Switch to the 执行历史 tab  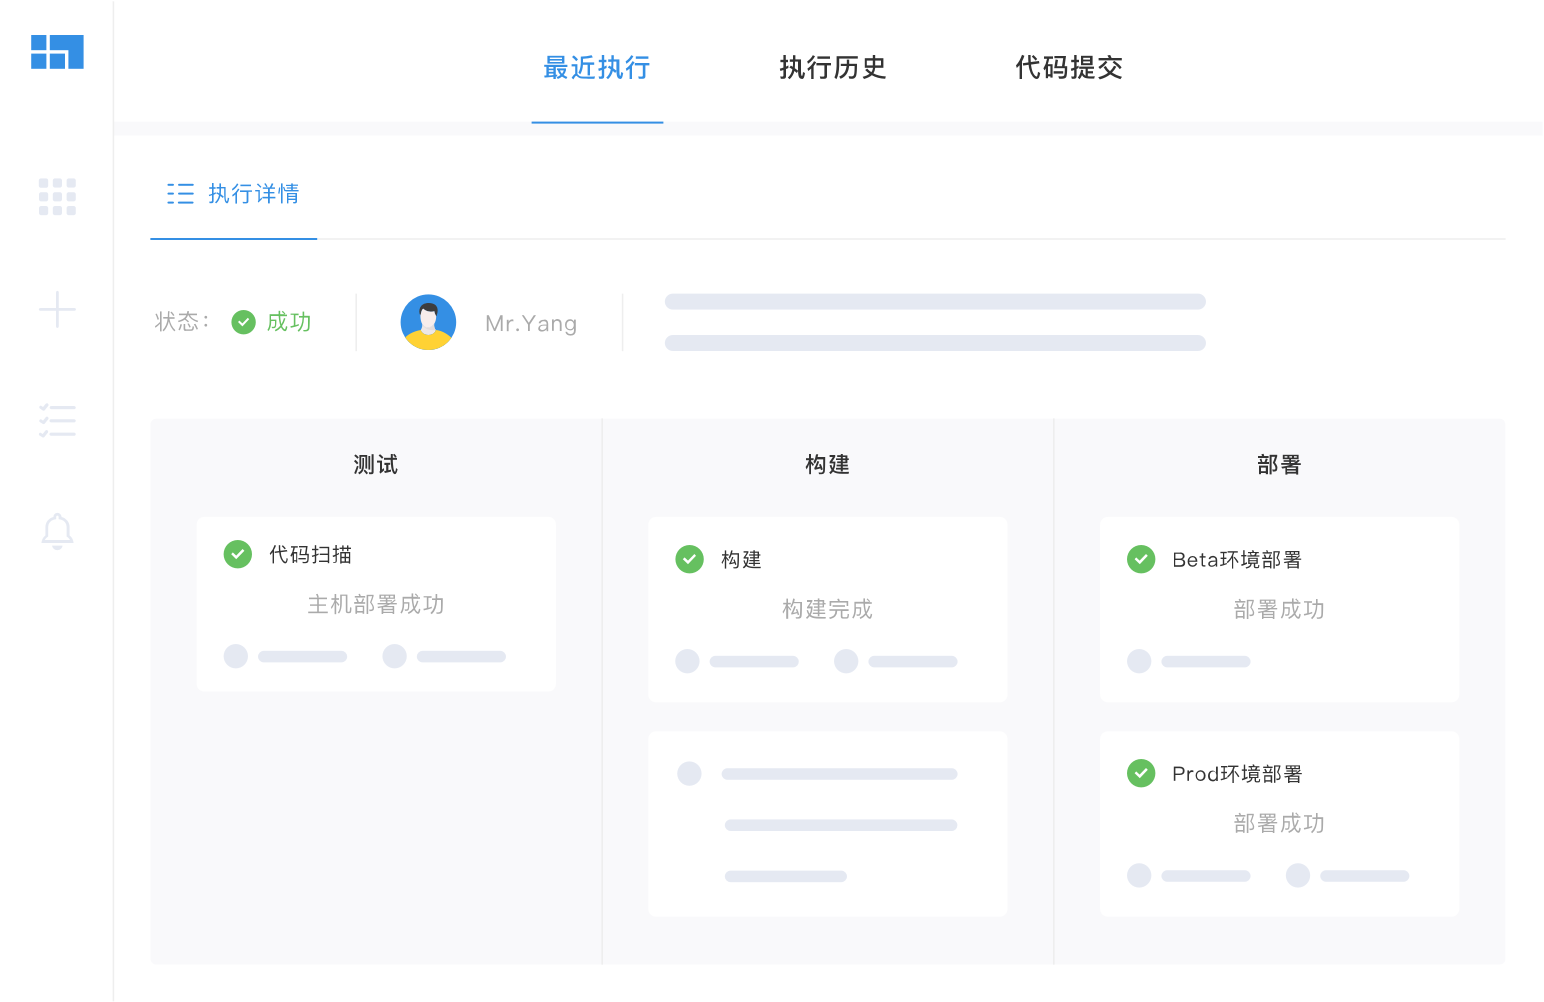(x=833, y=68)
